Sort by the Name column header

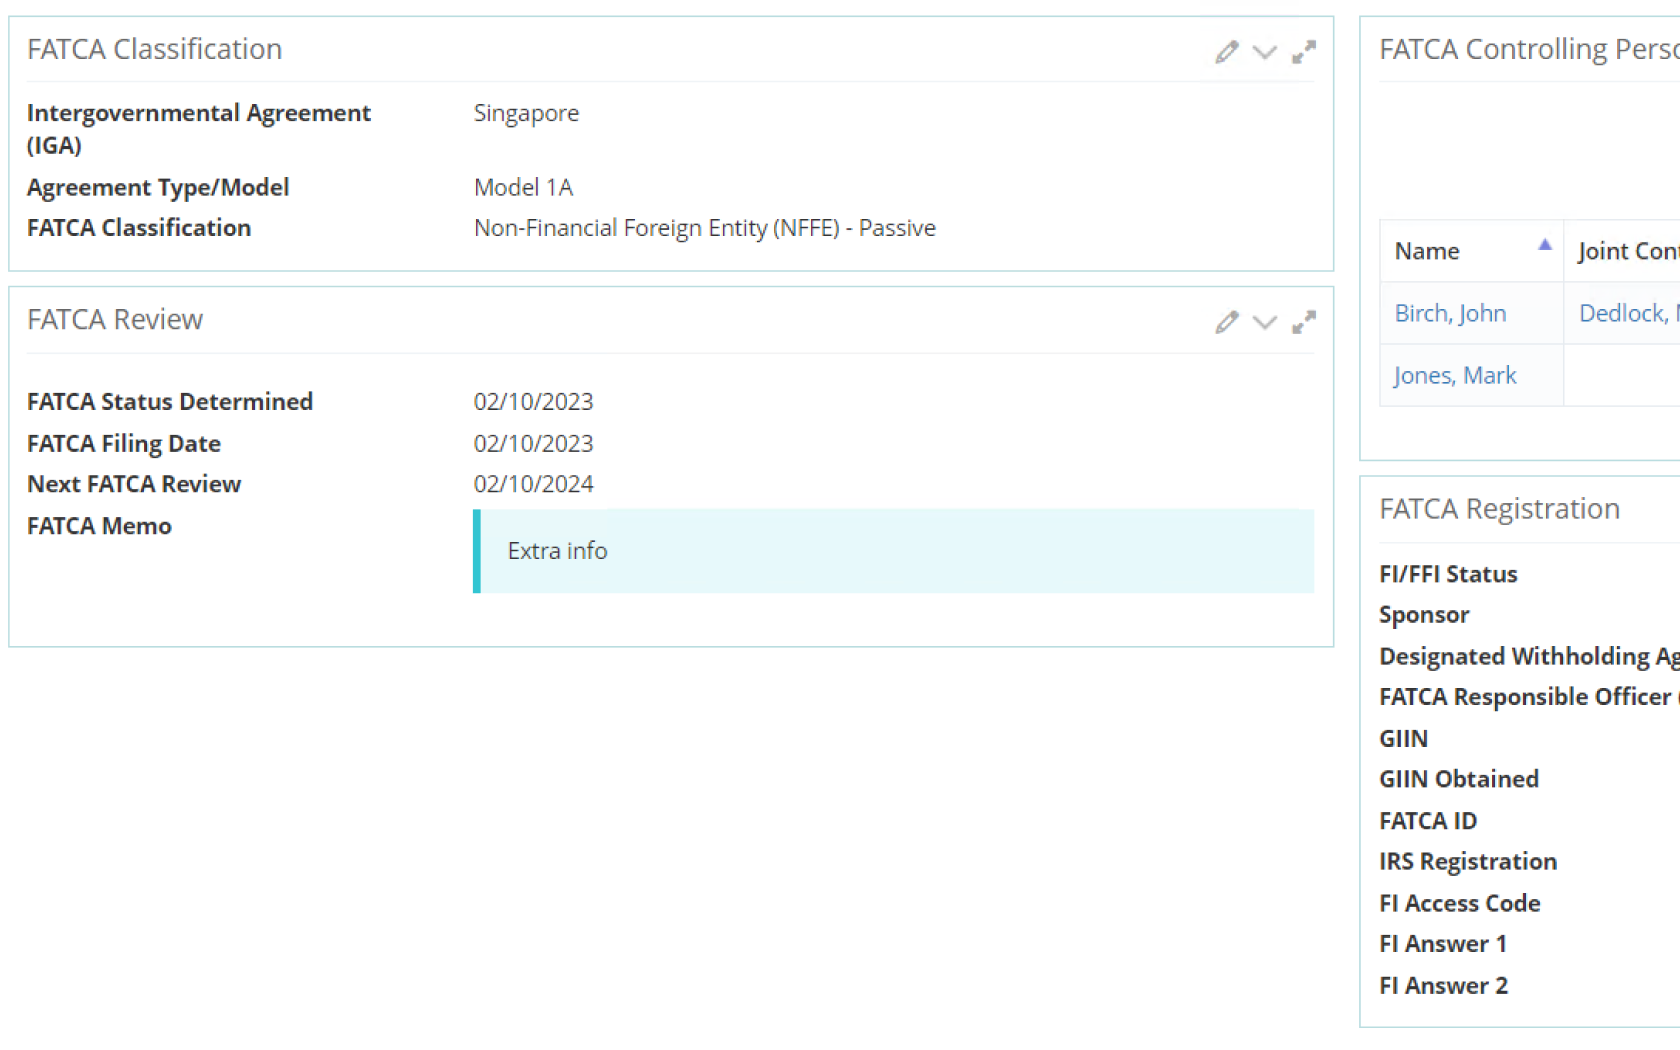coord(1427,251)
